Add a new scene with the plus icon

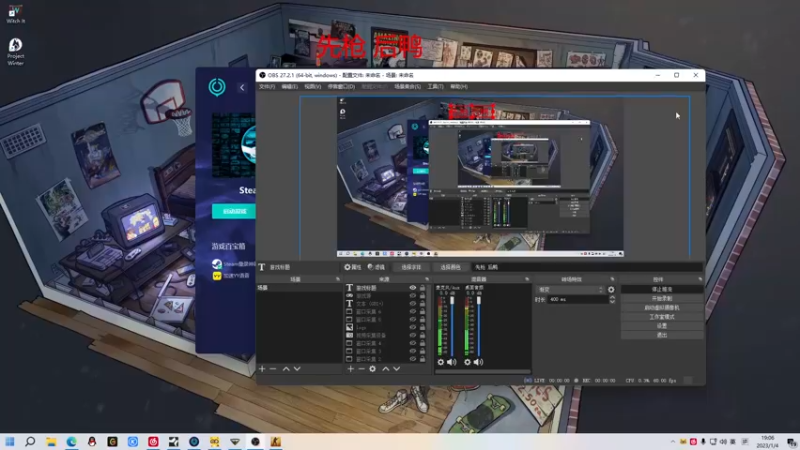point(262,368)
